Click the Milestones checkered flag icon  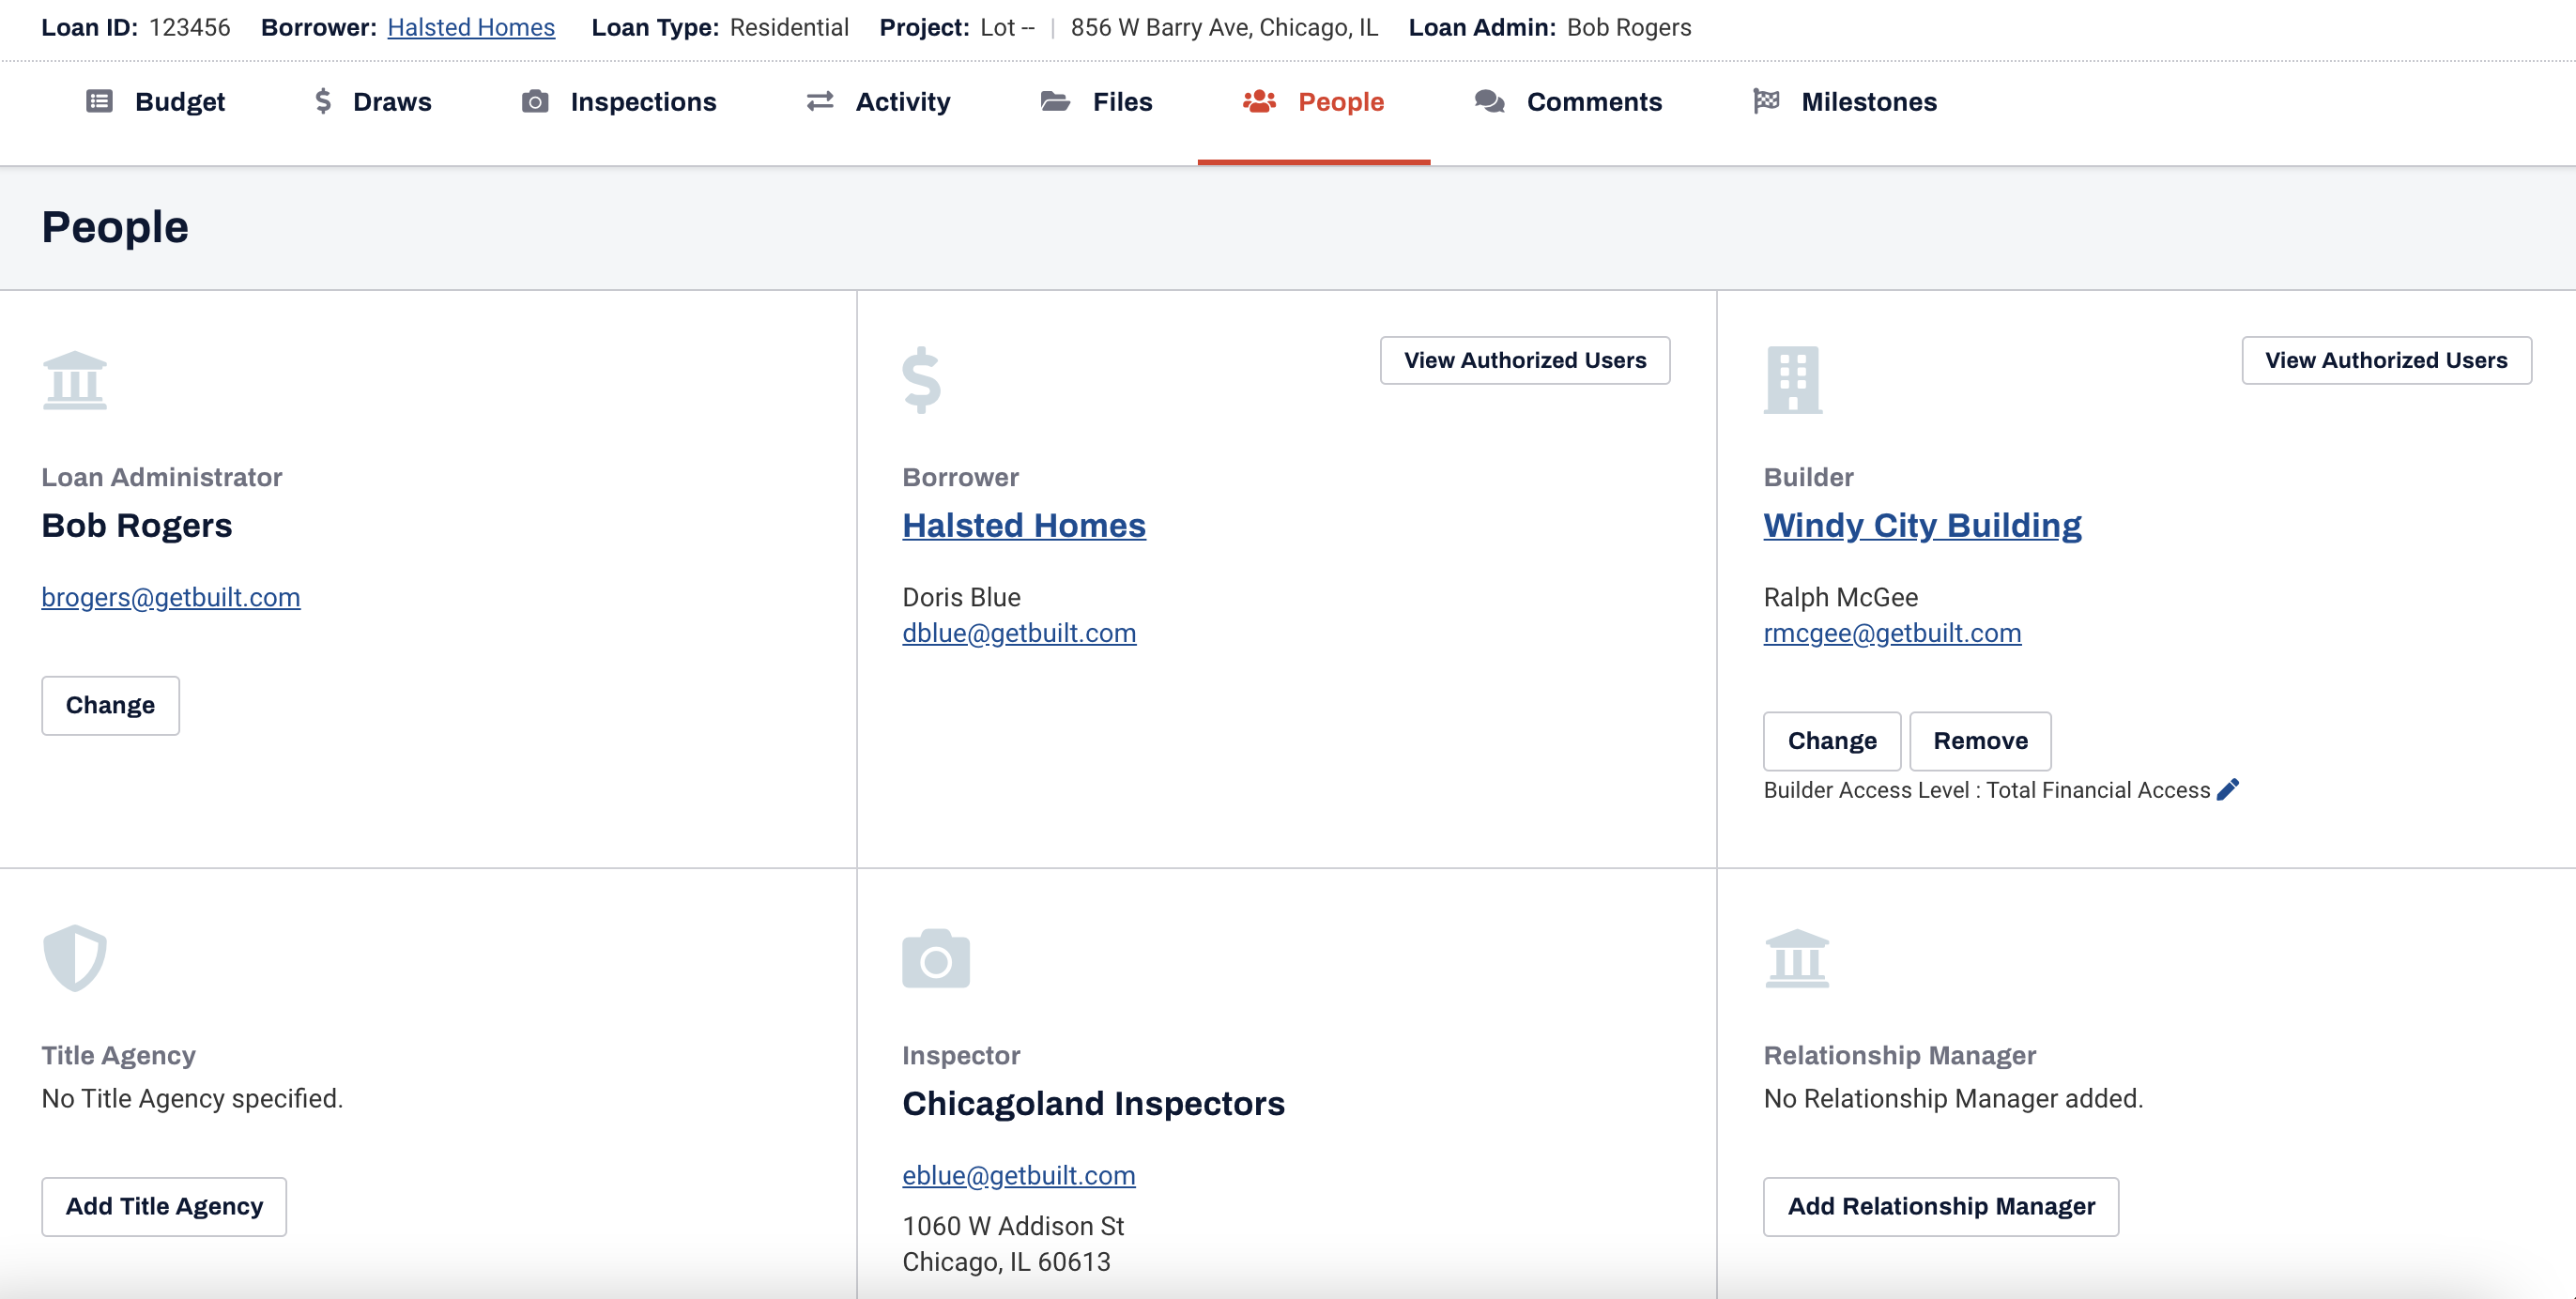coord(1766,101)
